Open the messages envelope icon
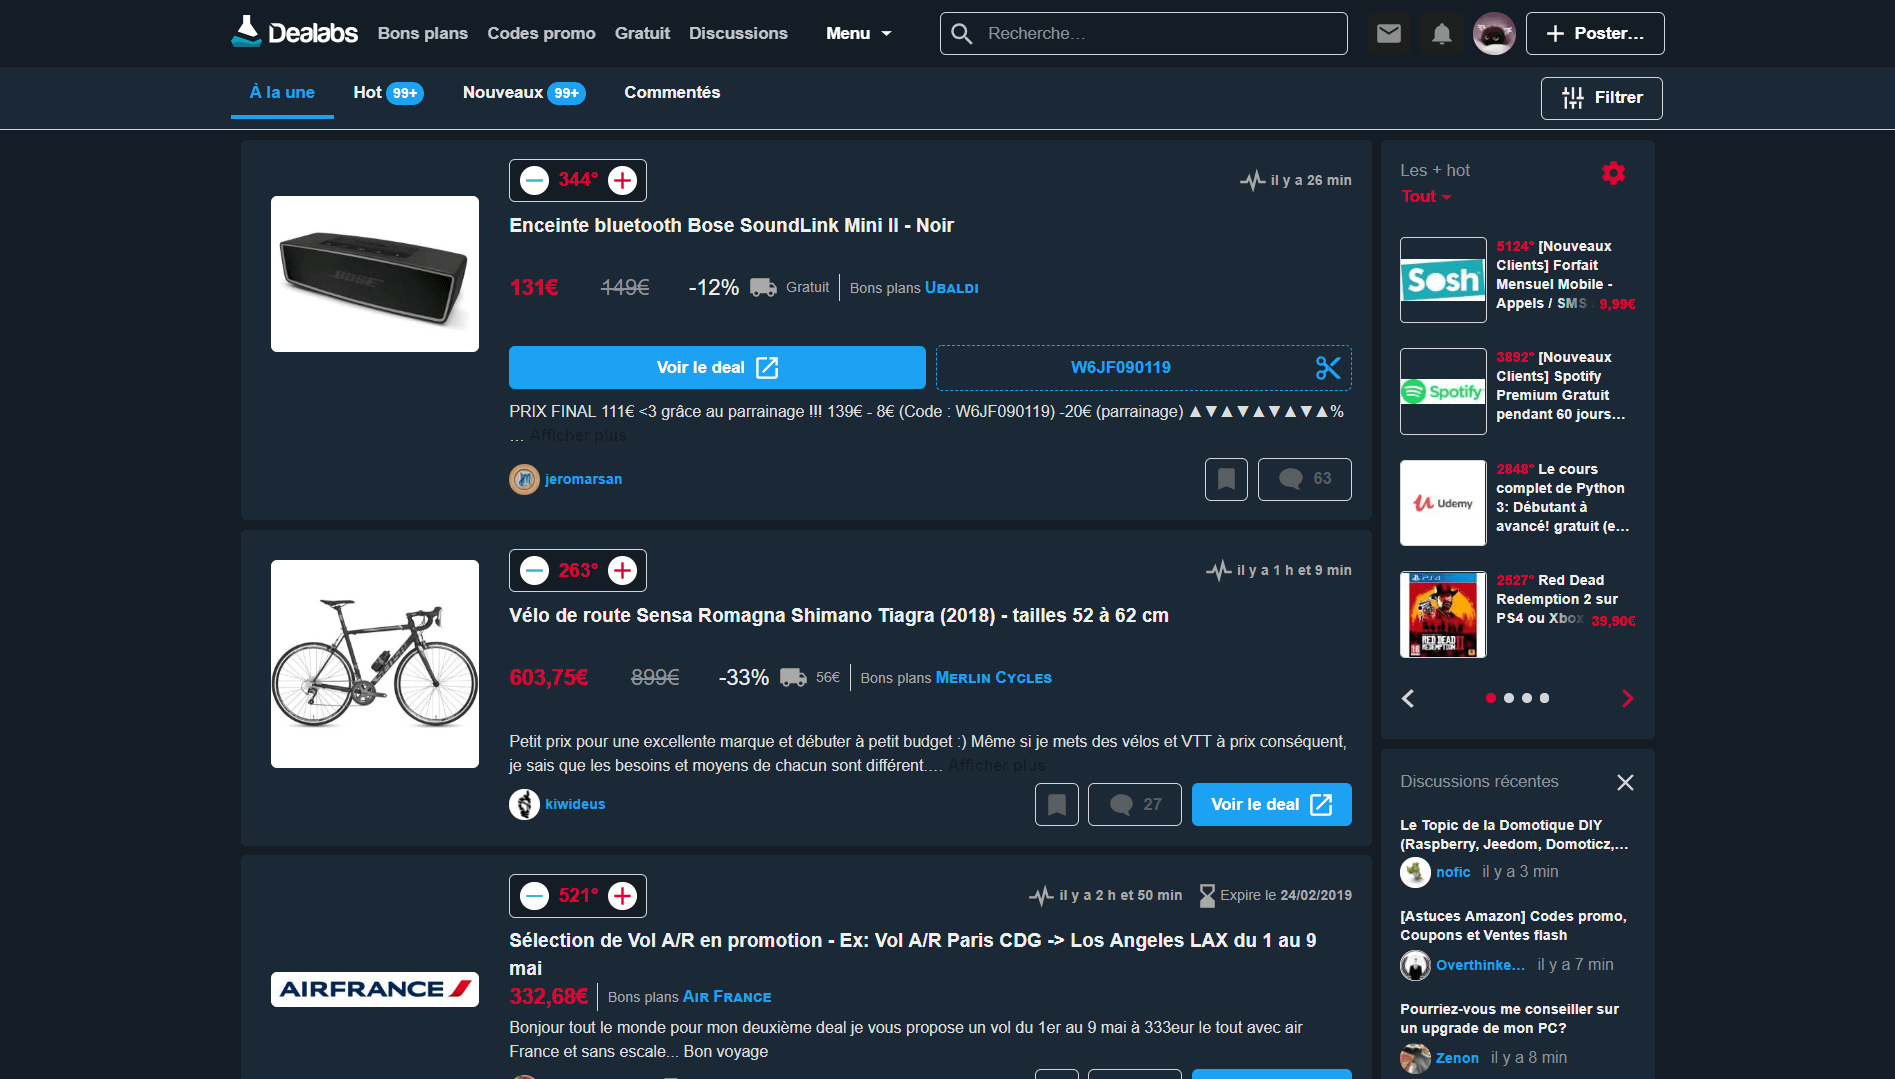1895x1079 pixels. pos(1389,34)
